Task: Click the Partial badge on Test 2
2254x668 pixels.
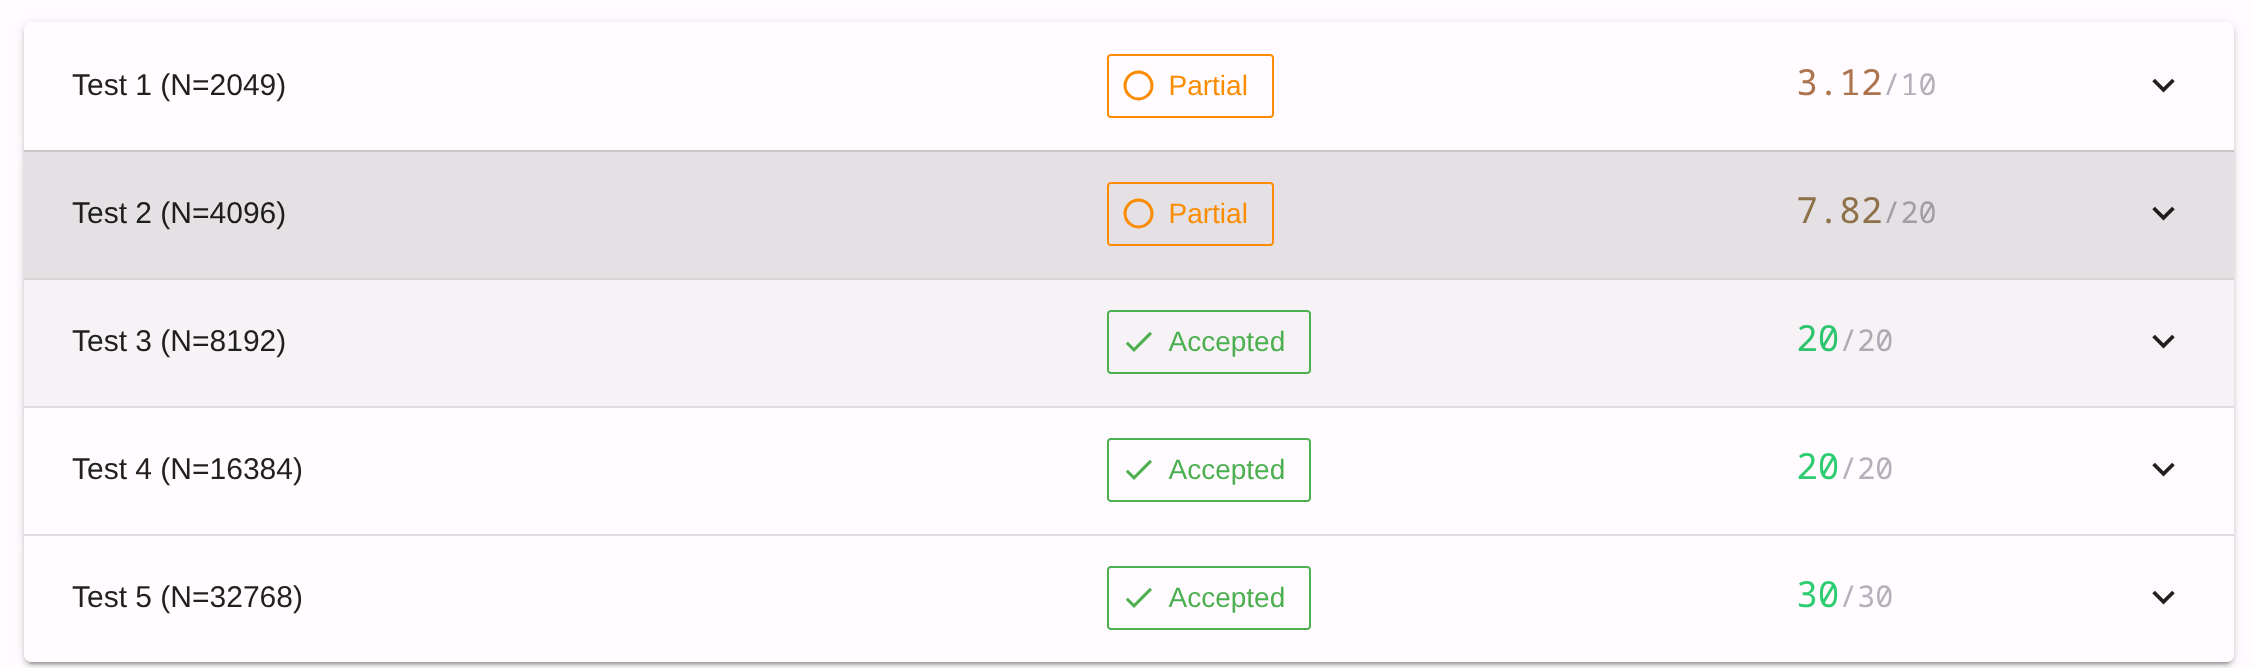Action: [1190, 214]
